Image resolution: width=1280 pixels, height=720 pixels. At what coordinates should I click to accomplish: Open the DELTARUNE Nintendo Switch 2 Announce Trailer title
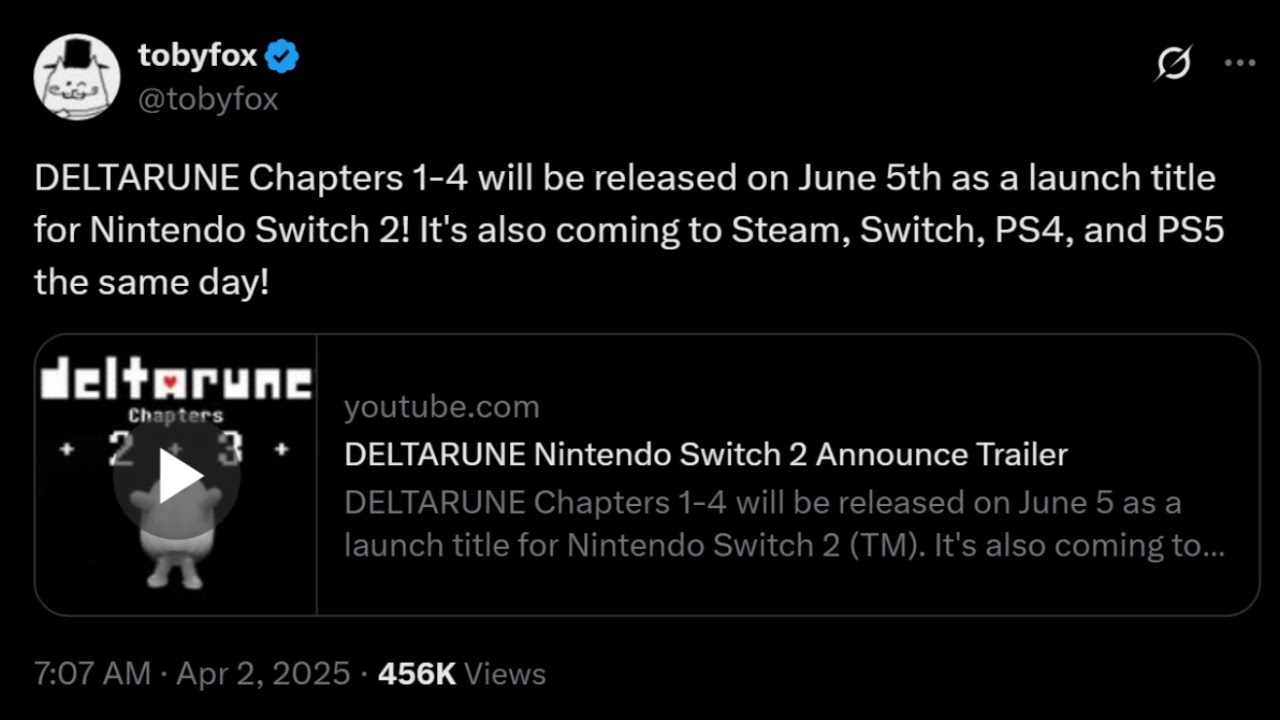[705, 455]
